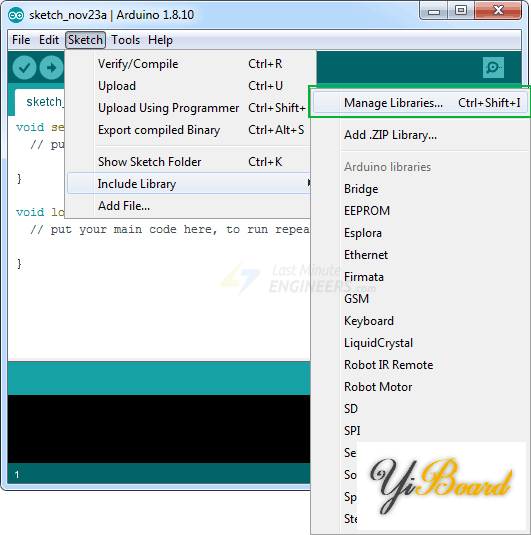This screenshot has width=531, height=535.
Task: Include the Robot Motor library
Action: coord(420,387)
